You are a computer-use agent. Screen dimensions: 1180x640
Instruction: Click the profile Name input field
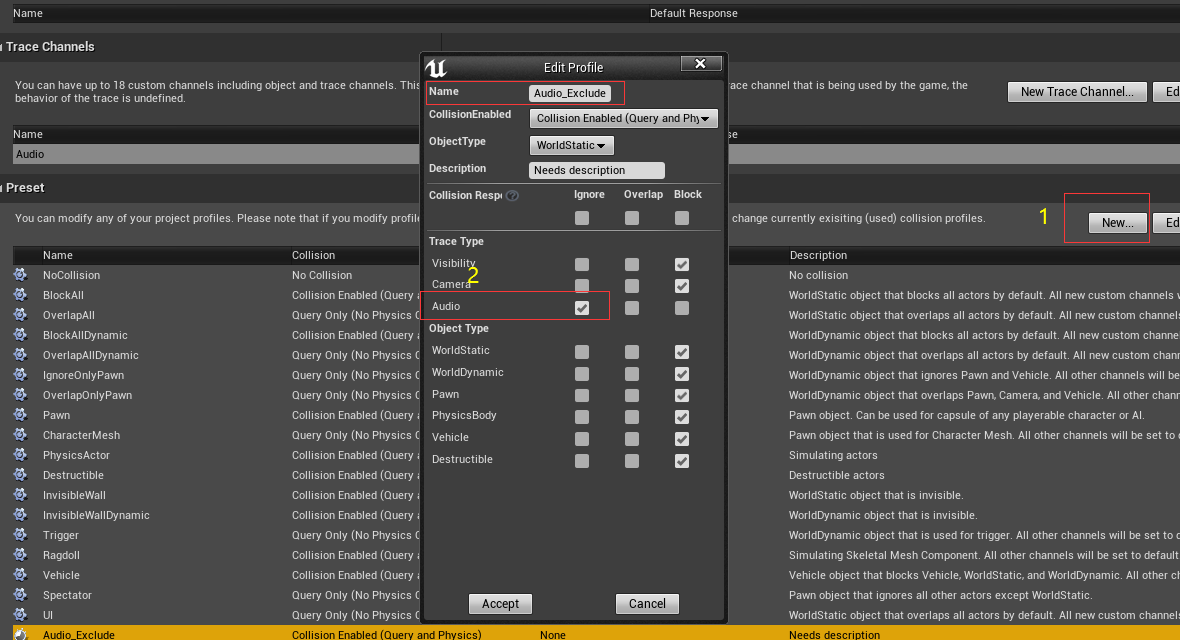coord(570,93)
